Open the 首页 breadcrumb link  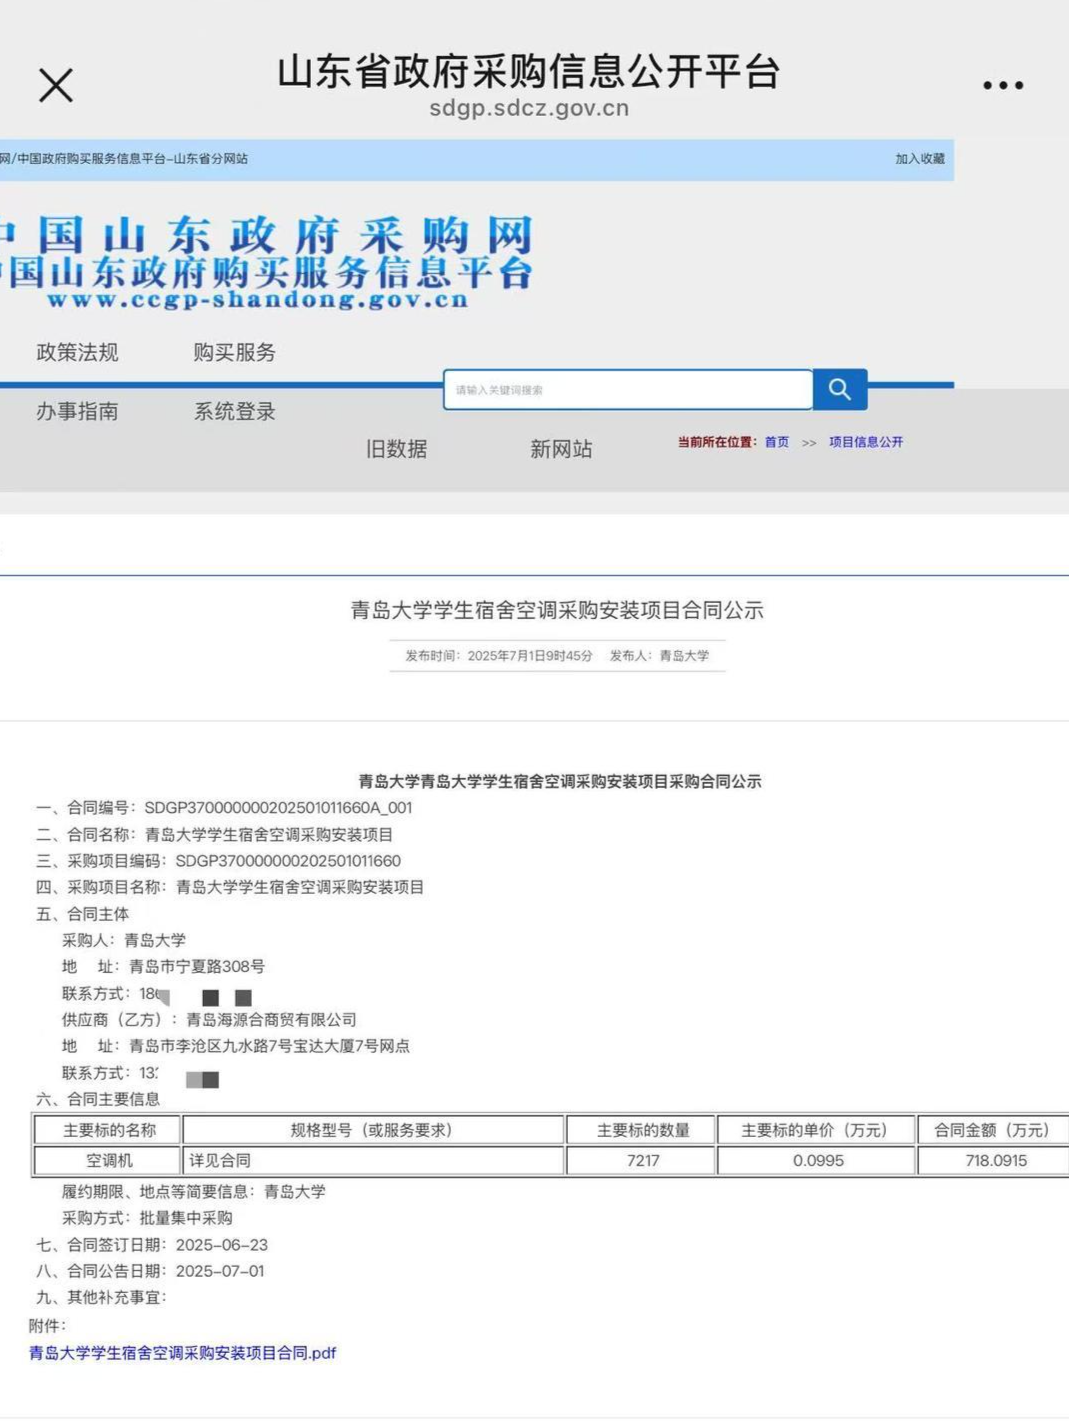[x=777, y=441]
